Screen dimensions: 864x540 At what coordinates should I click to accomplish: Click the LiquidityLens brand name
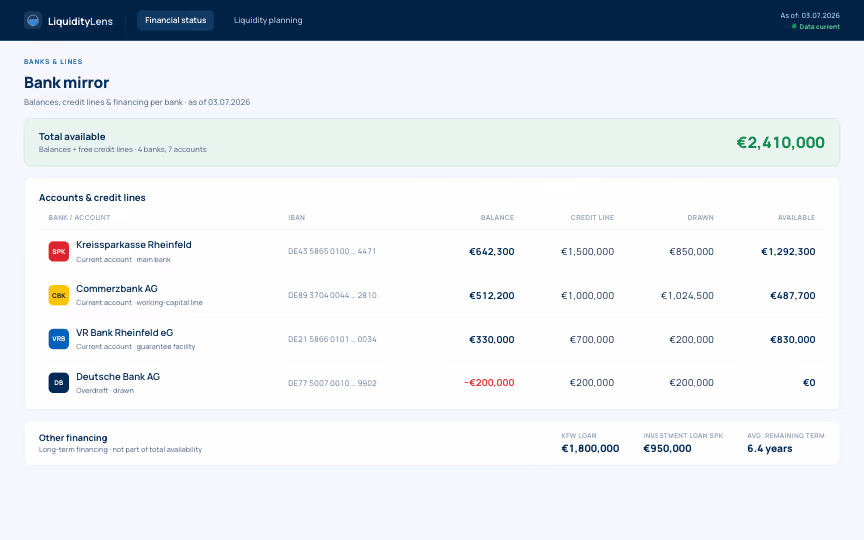80,21
